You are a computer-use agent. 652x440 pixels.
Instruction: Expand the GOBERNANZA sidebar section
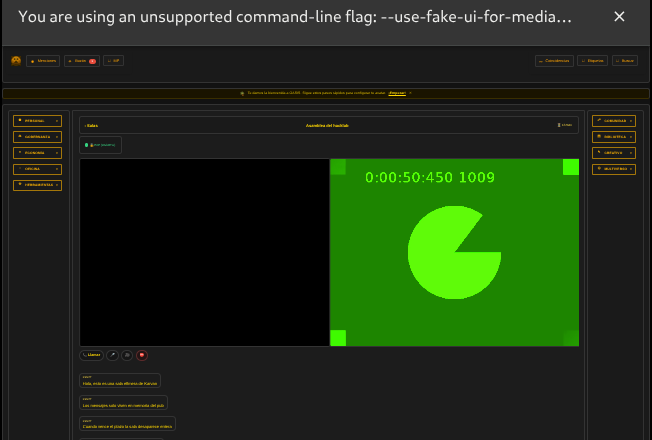tap(37, 137)
